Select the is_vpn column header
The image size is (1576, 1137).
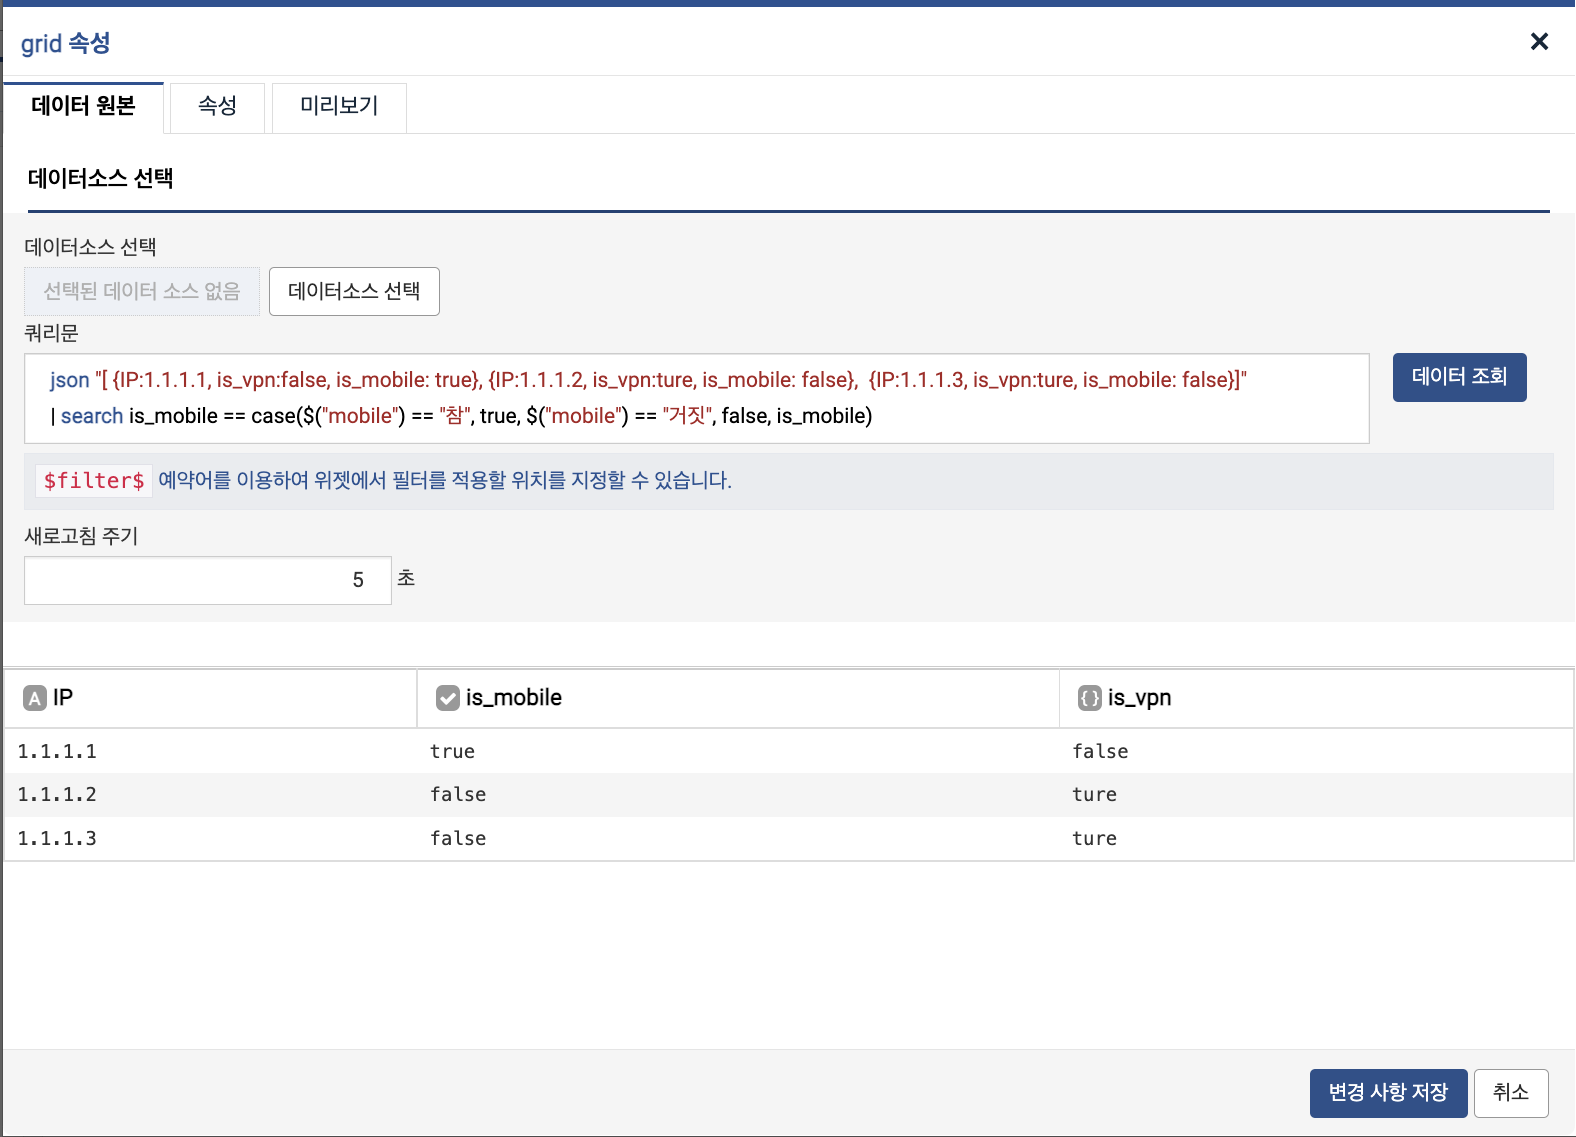pos(1316,698)
